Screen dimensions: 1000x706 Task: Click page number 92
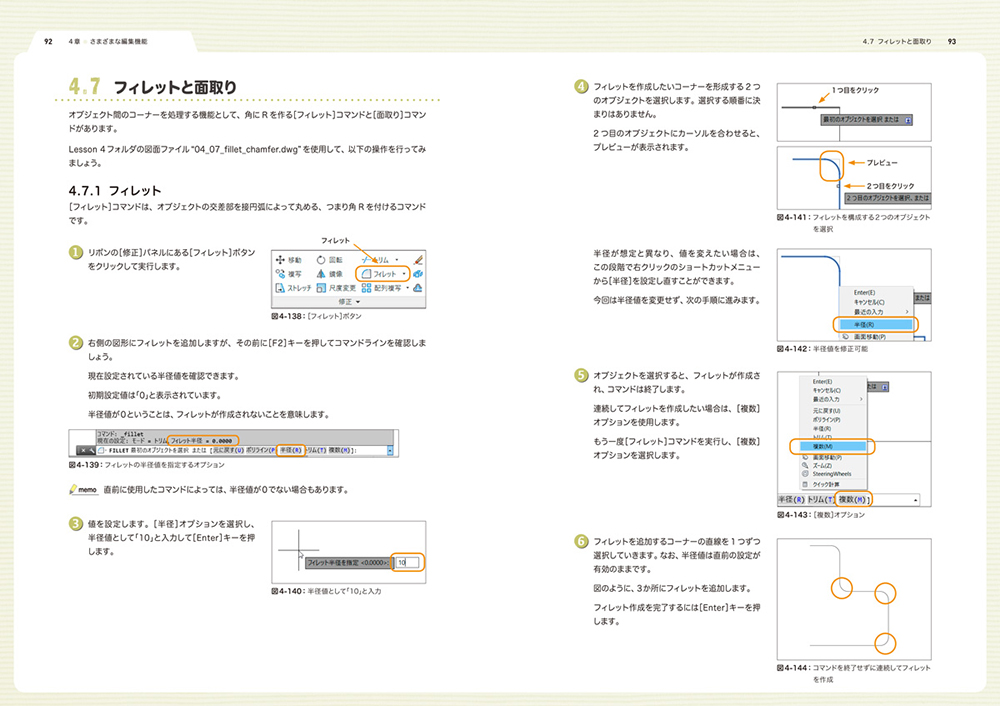coord(48,41)
